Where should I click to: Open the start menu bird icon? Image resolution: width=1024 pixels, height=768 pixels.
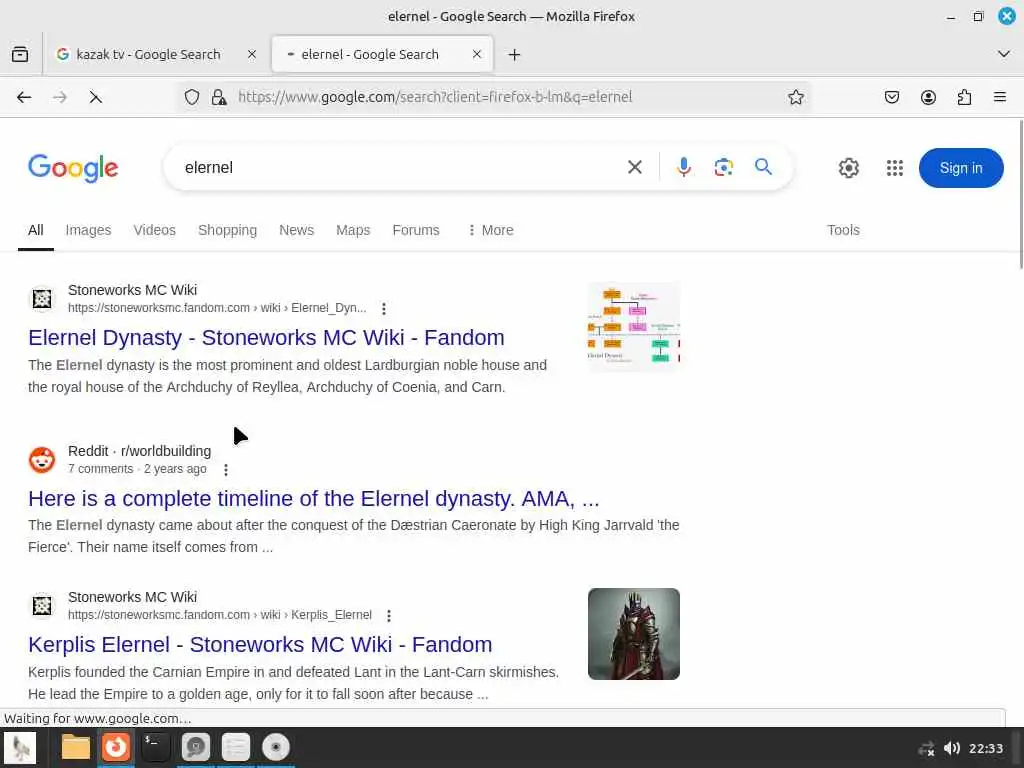click(20, 747)
